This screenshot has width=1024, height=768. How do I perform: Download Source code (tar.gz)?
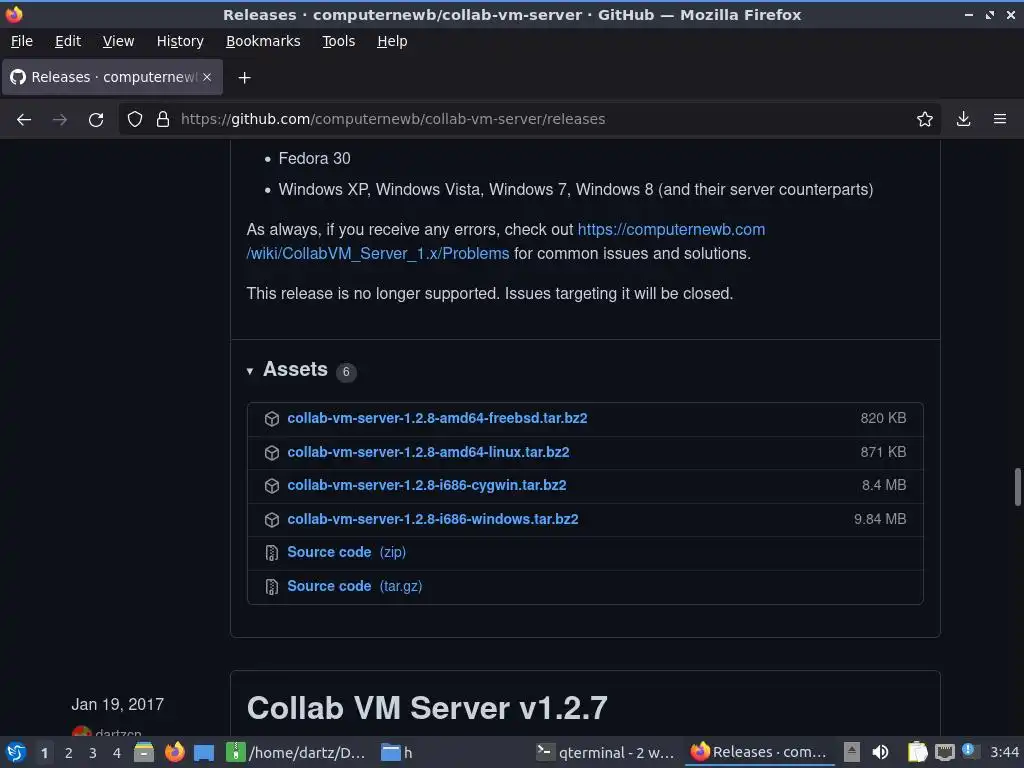pos(355,586)
